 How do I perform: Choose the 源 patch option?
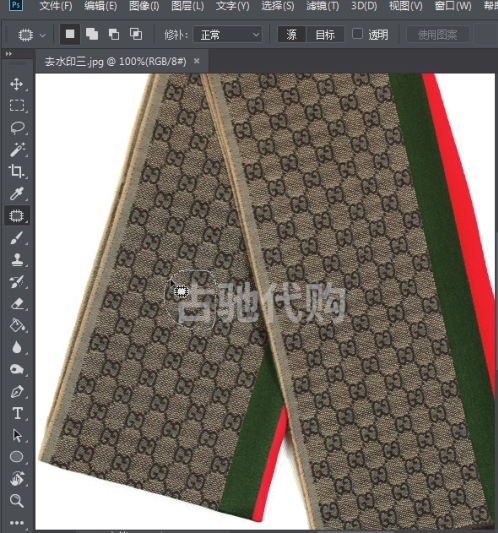click(x=291, y=34)
